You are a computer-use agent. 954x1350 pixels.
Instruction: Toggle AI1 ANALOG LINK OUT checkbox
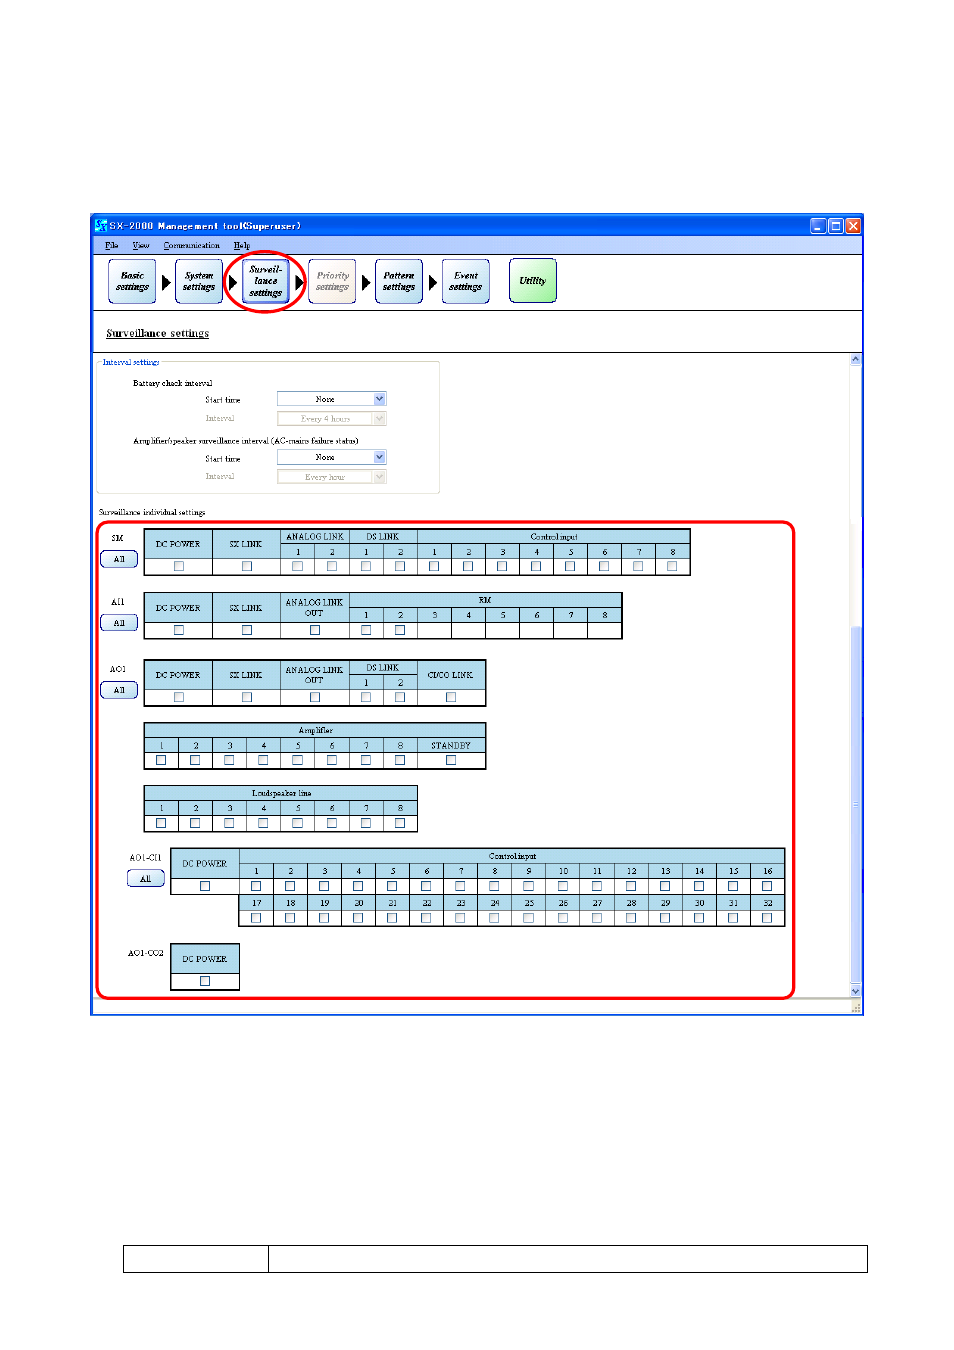click(x=315, y=630)
